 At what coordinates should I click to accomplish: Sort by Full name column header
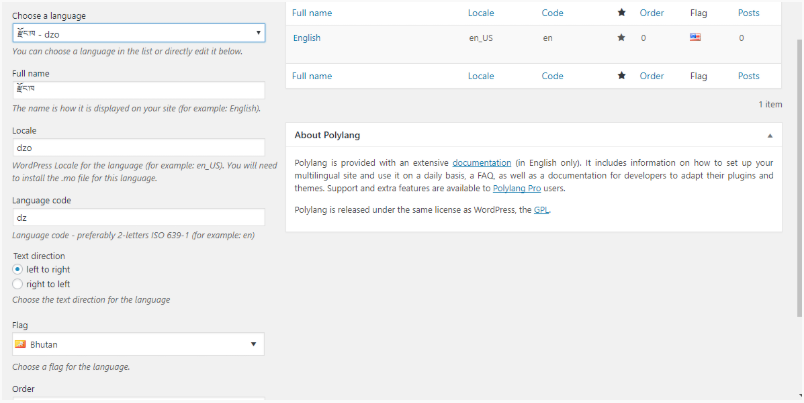pos(312,13)
